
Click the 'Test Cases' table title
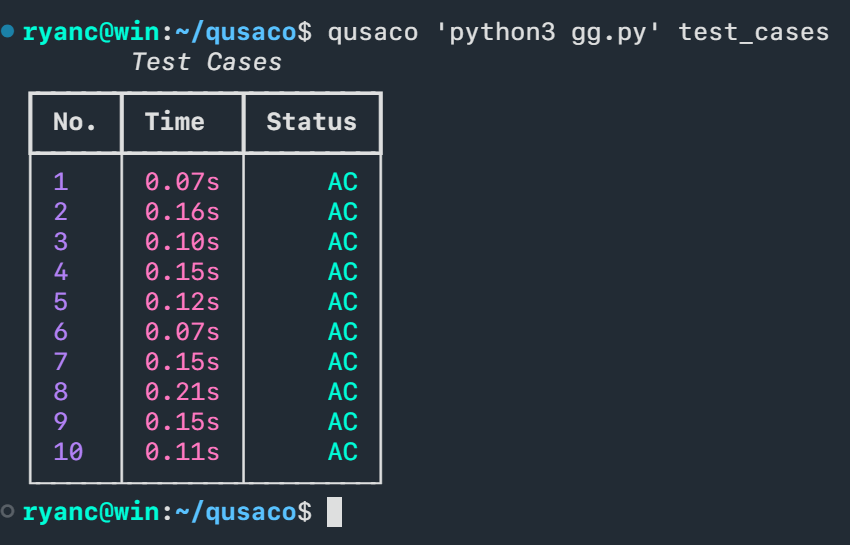point(207,62)
